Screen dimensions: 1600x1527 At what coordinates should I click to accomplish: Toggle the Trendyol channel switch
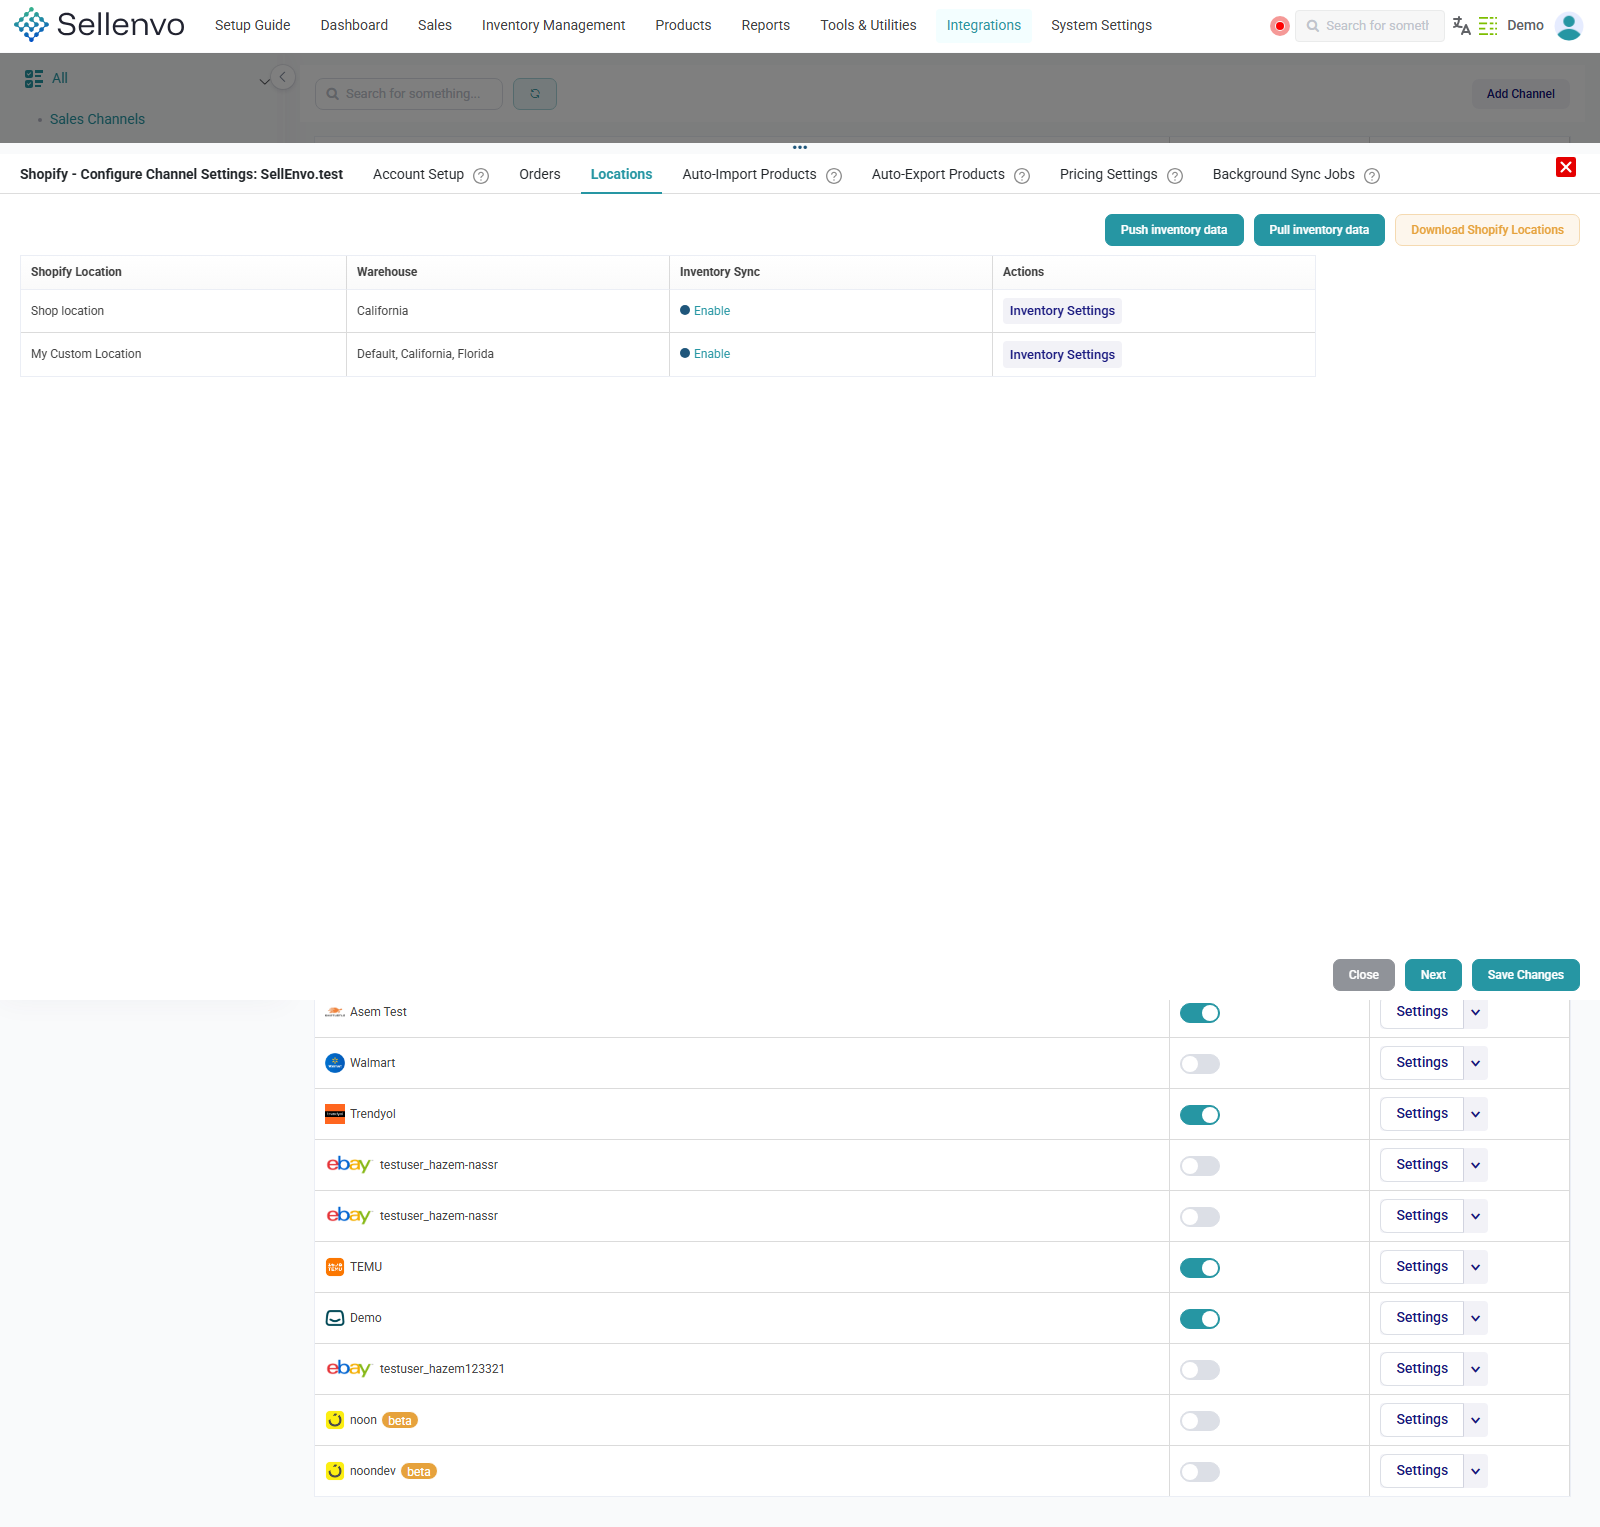(x=1200, y=1115)
